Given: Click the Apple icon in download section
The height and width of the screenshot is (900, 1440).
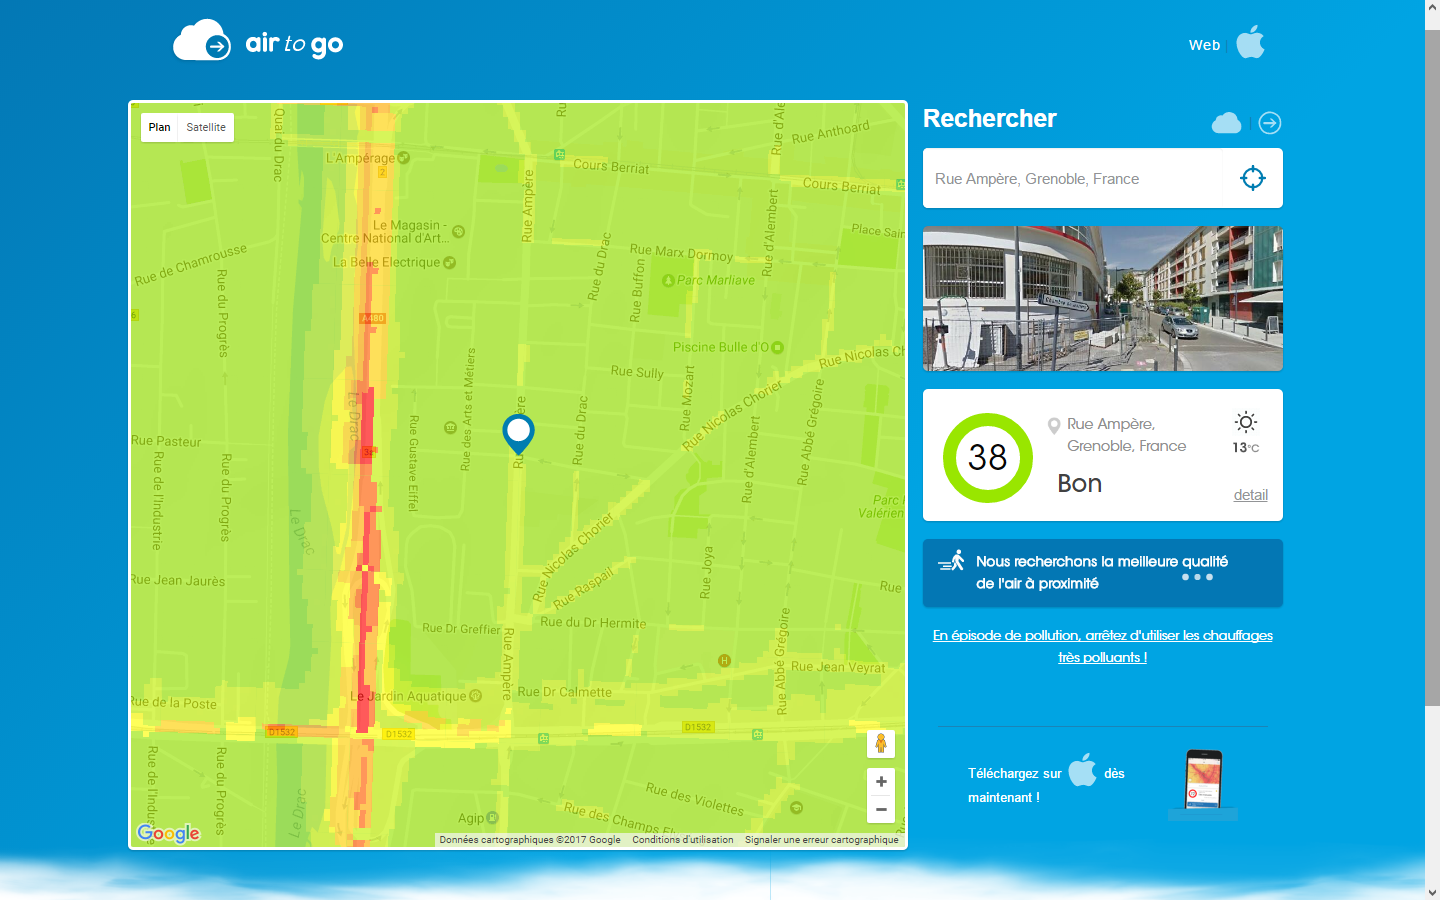Looking at the screenshot, I should click(1082, 770).
